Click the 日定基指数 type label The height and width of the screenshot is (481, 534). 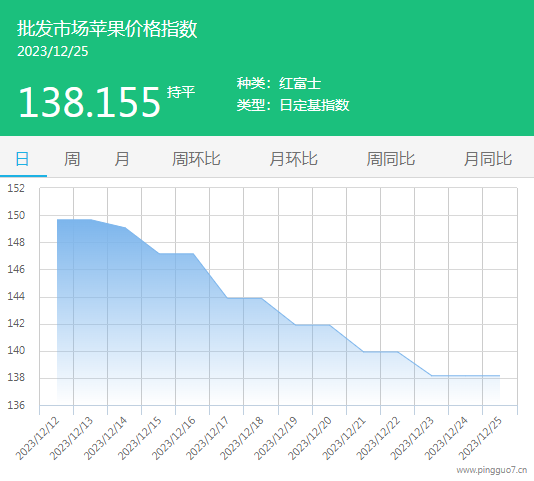coord(314,105)
